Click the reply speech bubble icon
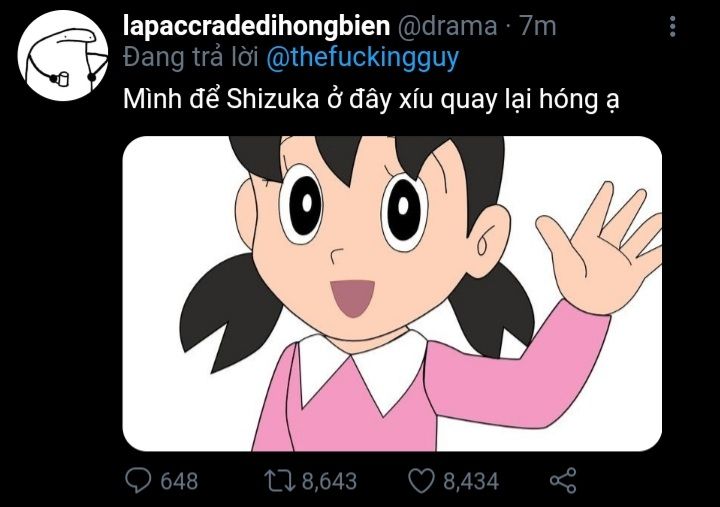This screenshot has height=507, width=720. [138, 480]
